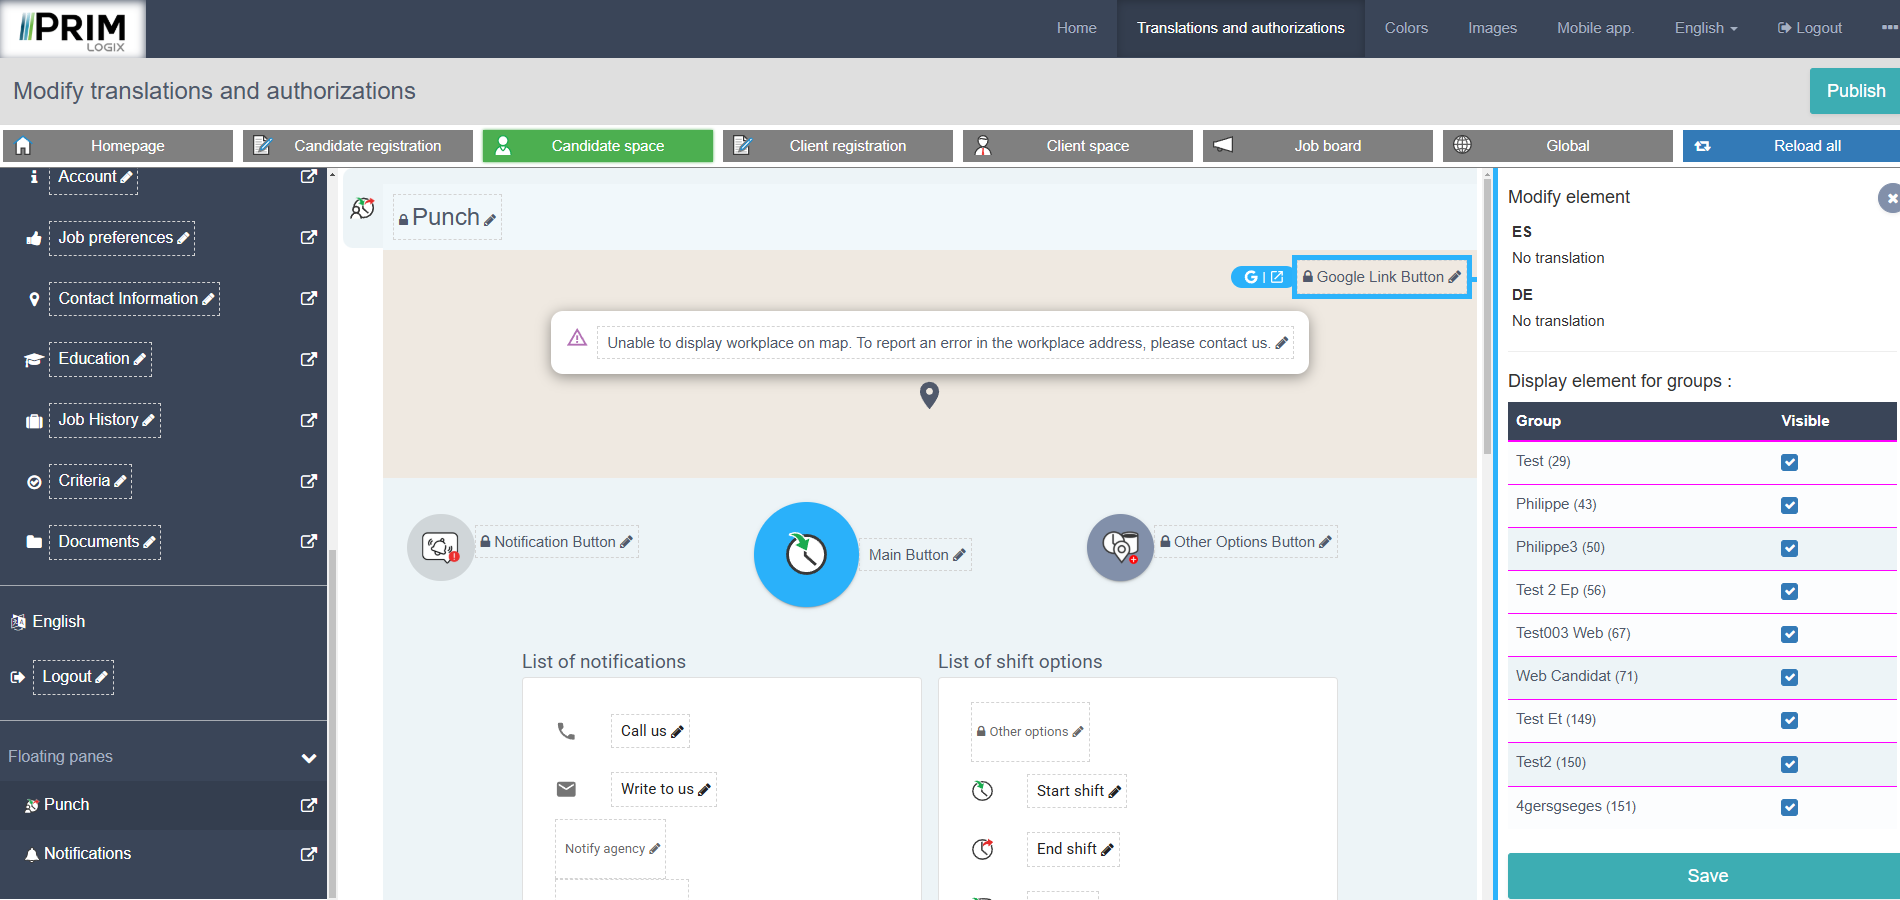Collapse the Floating panes section
The image size is (1900, 900).
[309, 758]
